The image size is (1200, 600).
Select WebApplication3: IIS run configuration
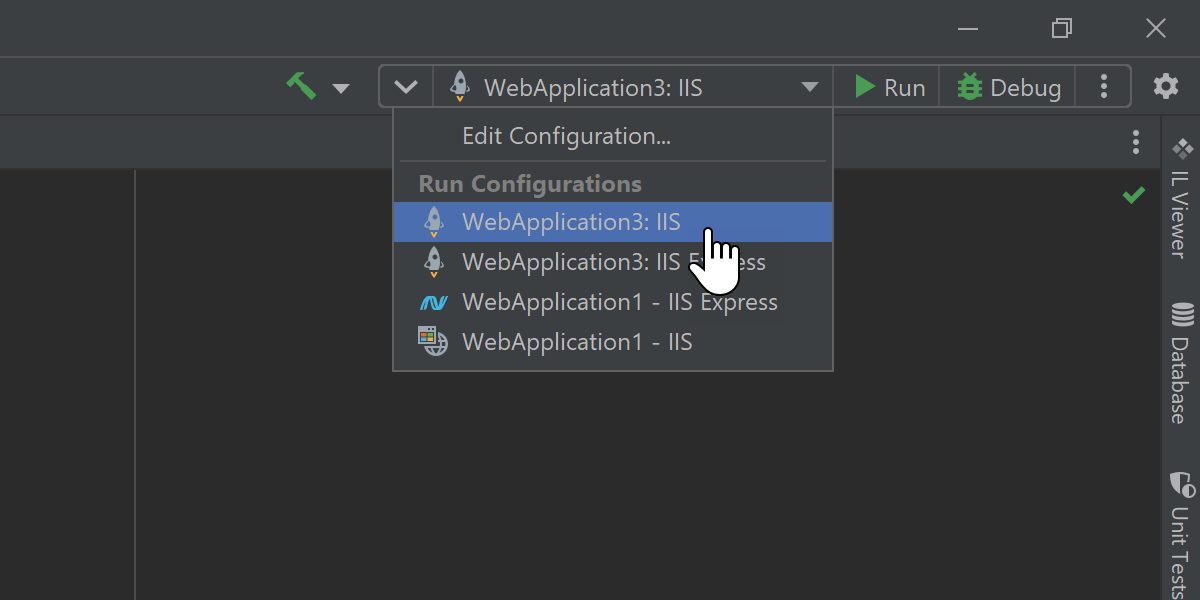click(x=571, y=222)
